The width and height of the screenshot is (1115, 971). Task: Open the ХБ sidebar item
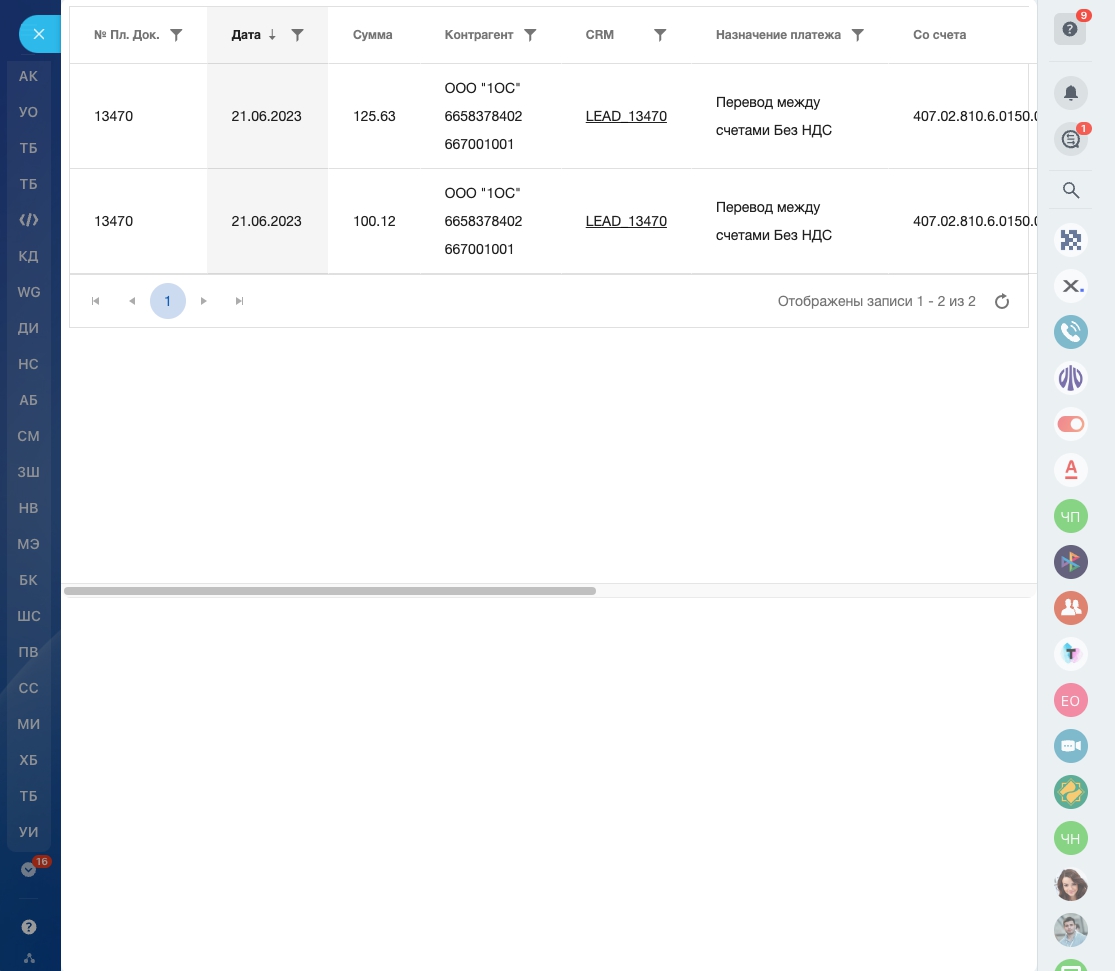pos(28,760)
